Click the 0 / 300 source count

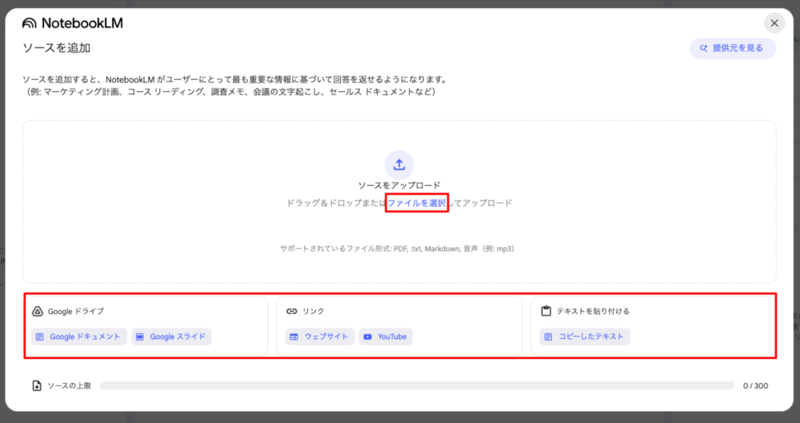pos(755,386)
